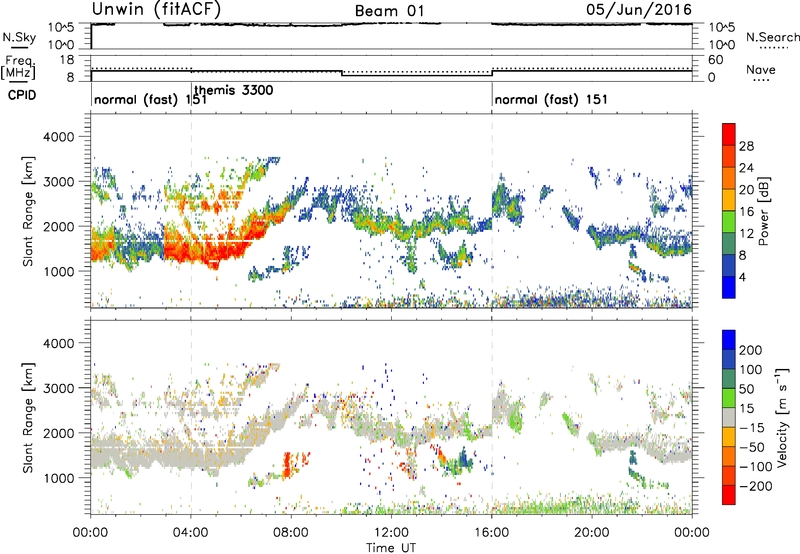The image size is (800, 554).
Task: Pick the bottom blue segment of power color bar
Action: tap(729, 287)
